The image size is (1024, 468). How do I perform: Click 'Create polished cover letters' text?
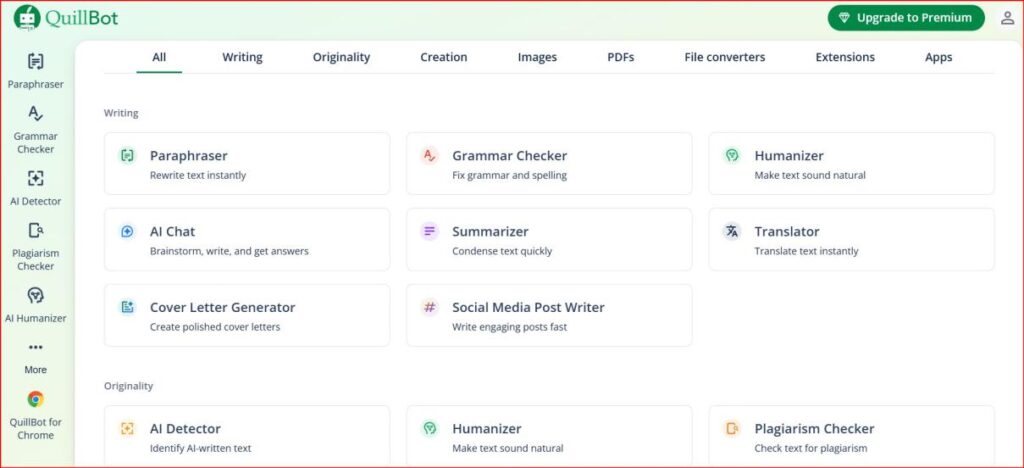pyautogui.click(x=215, y=327)
